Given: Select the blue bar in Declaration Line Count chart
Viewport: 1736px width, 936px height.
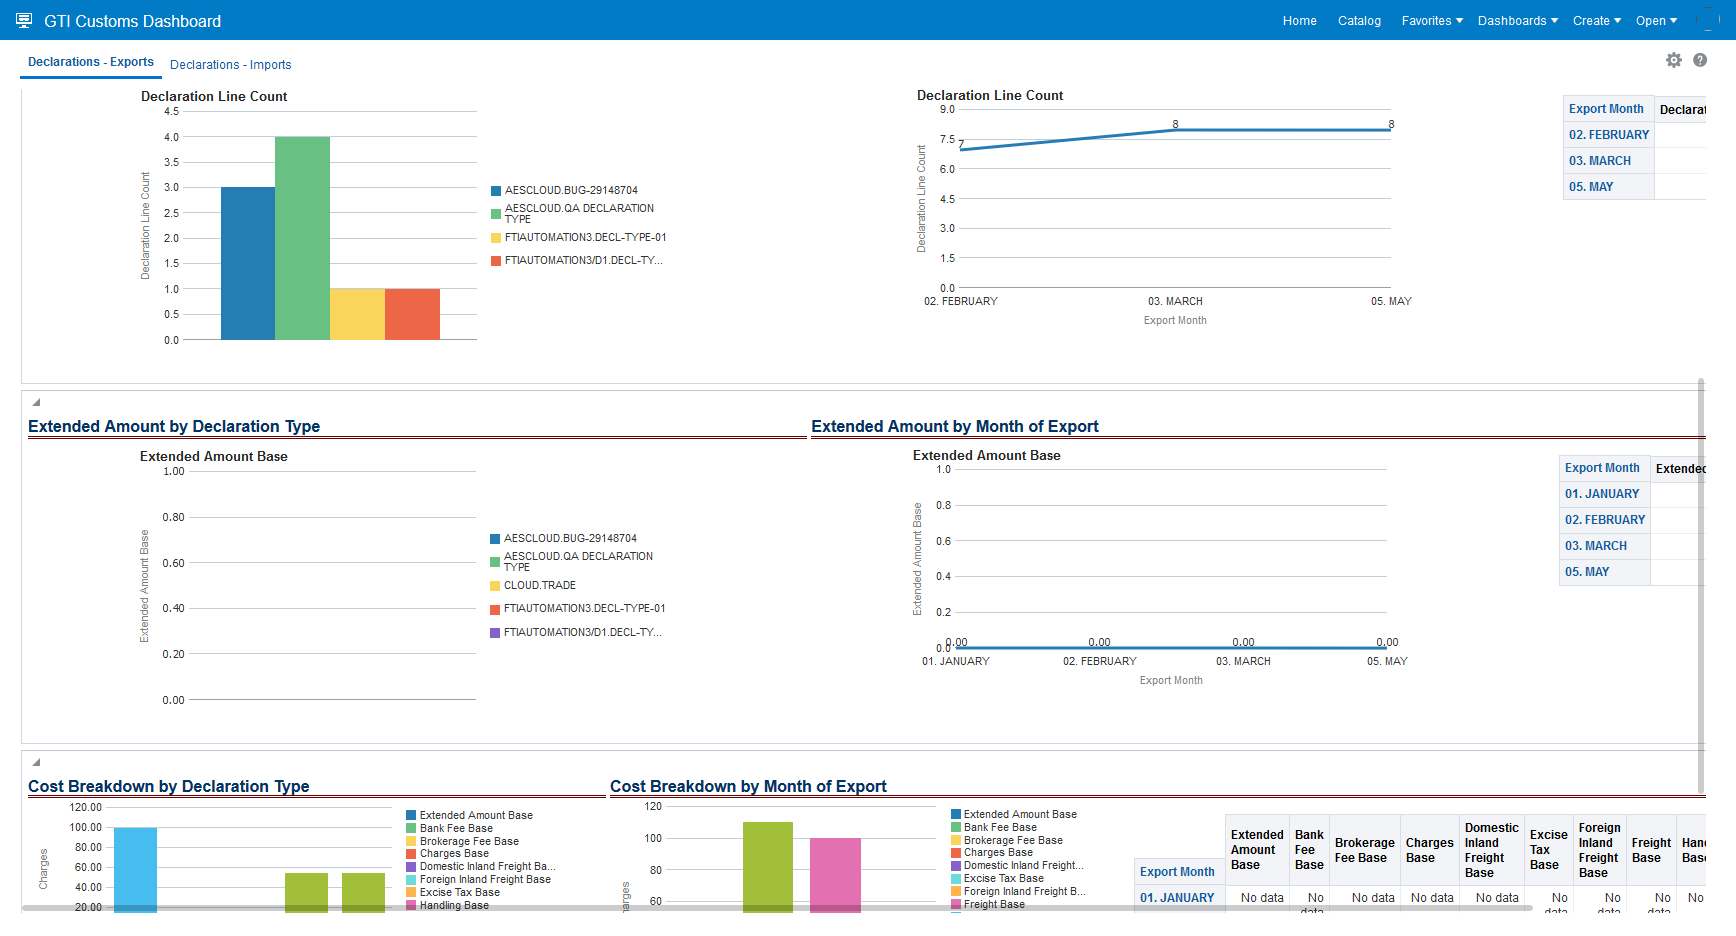Looking at the screenshot, I should click(248, 264).
